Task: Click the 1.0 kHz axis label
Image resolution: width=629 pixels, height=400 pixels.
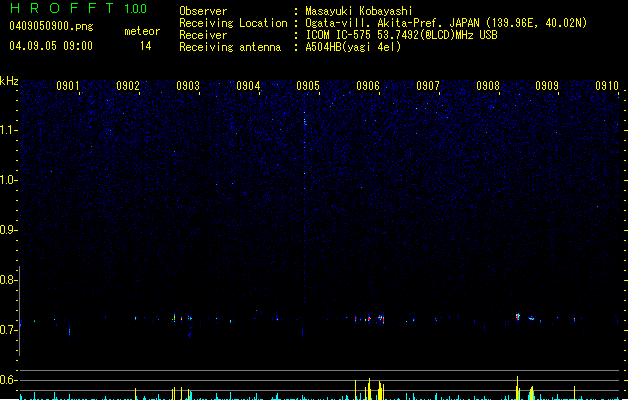Action: pyautogui.click(x=8, y=180)
